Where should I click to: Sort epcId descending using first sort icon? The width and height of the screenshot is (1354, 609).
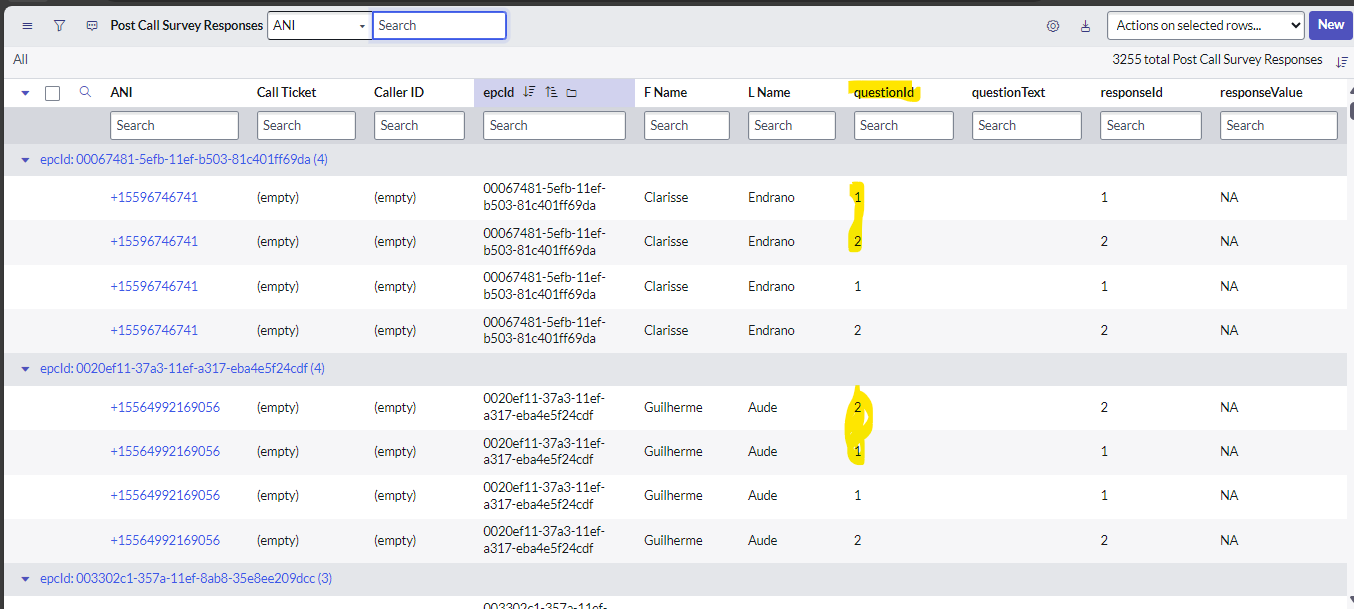(529, 92)
